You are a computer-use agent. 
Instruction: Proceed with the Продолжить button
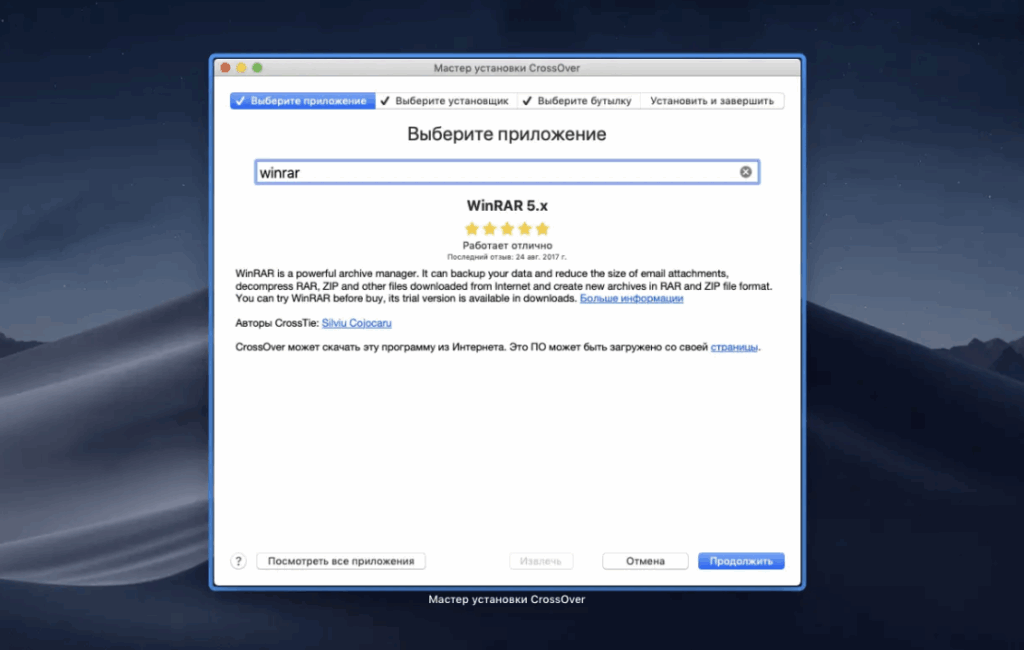click(x=741, y=561)
